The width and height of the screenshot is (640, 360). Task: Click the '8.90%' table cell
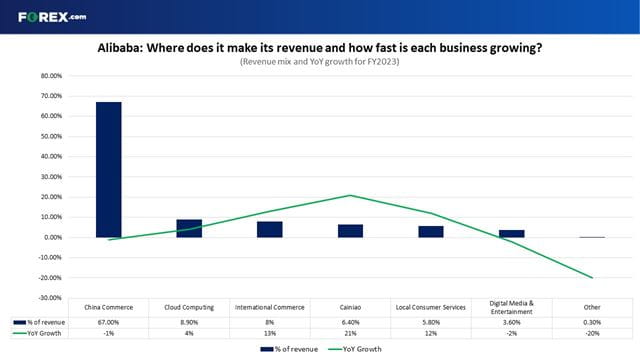(x=189, y=322)
